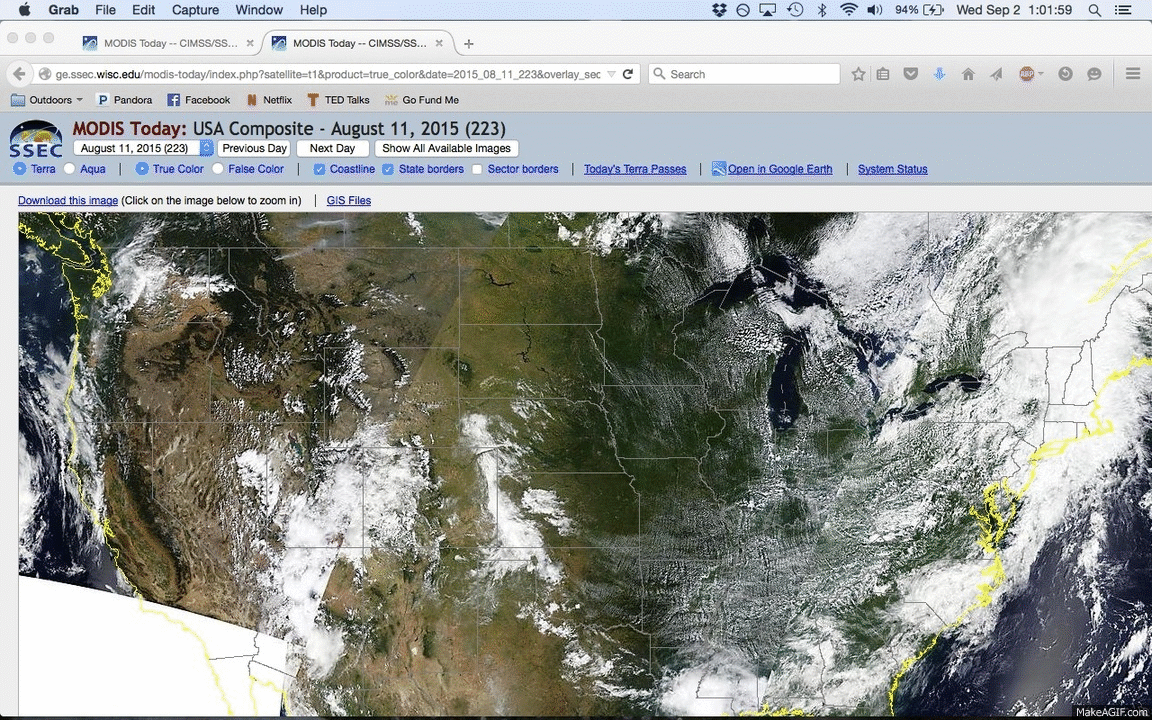Screen dimensions: 1152x720
Task: Open a new tab with plus icon
Action: [x=469, y=43]
